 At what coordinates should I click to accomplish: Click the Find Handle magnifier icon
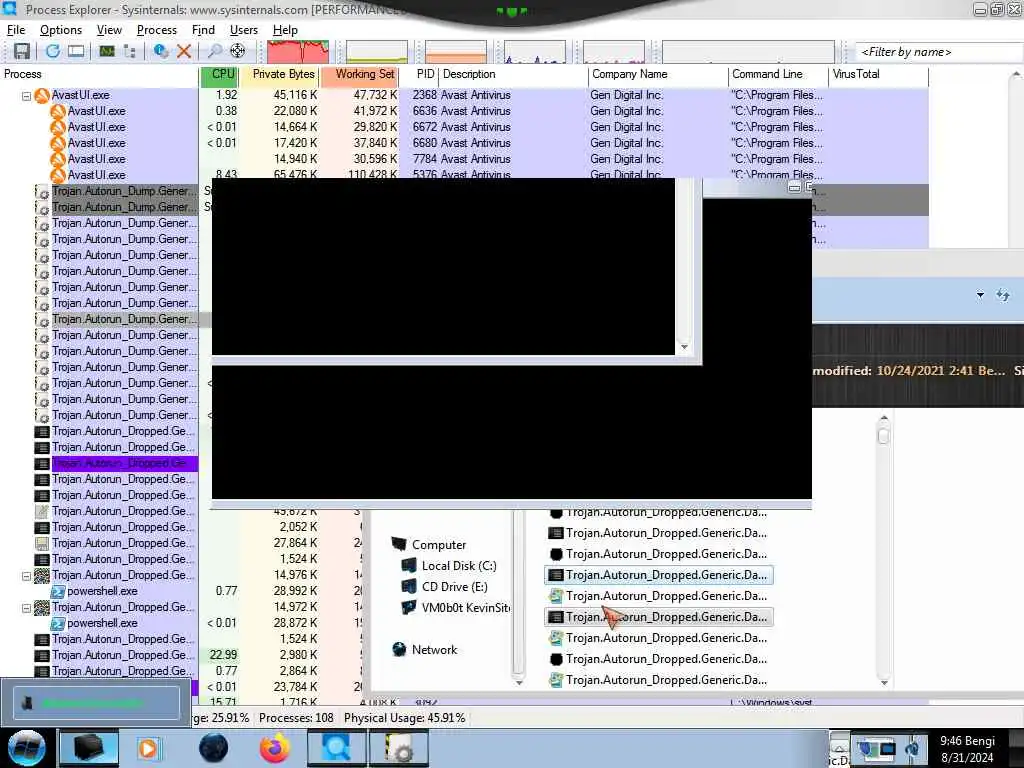214,51
